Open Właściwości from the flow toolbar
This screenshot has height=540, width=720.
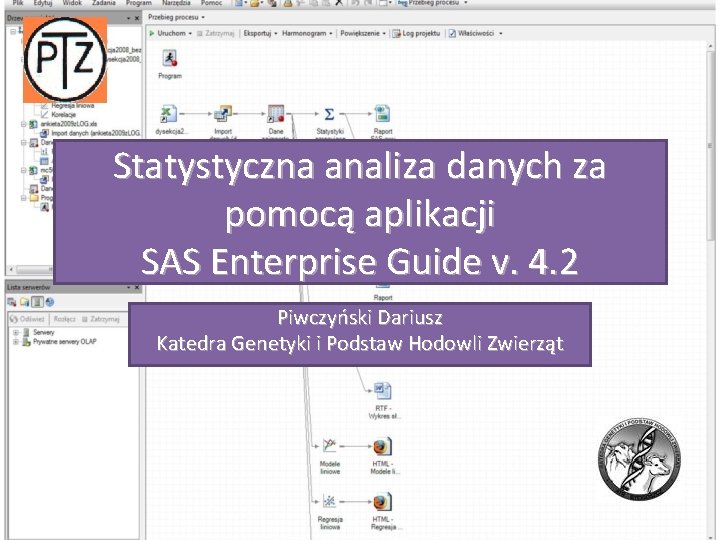click(x=472, y=34)
